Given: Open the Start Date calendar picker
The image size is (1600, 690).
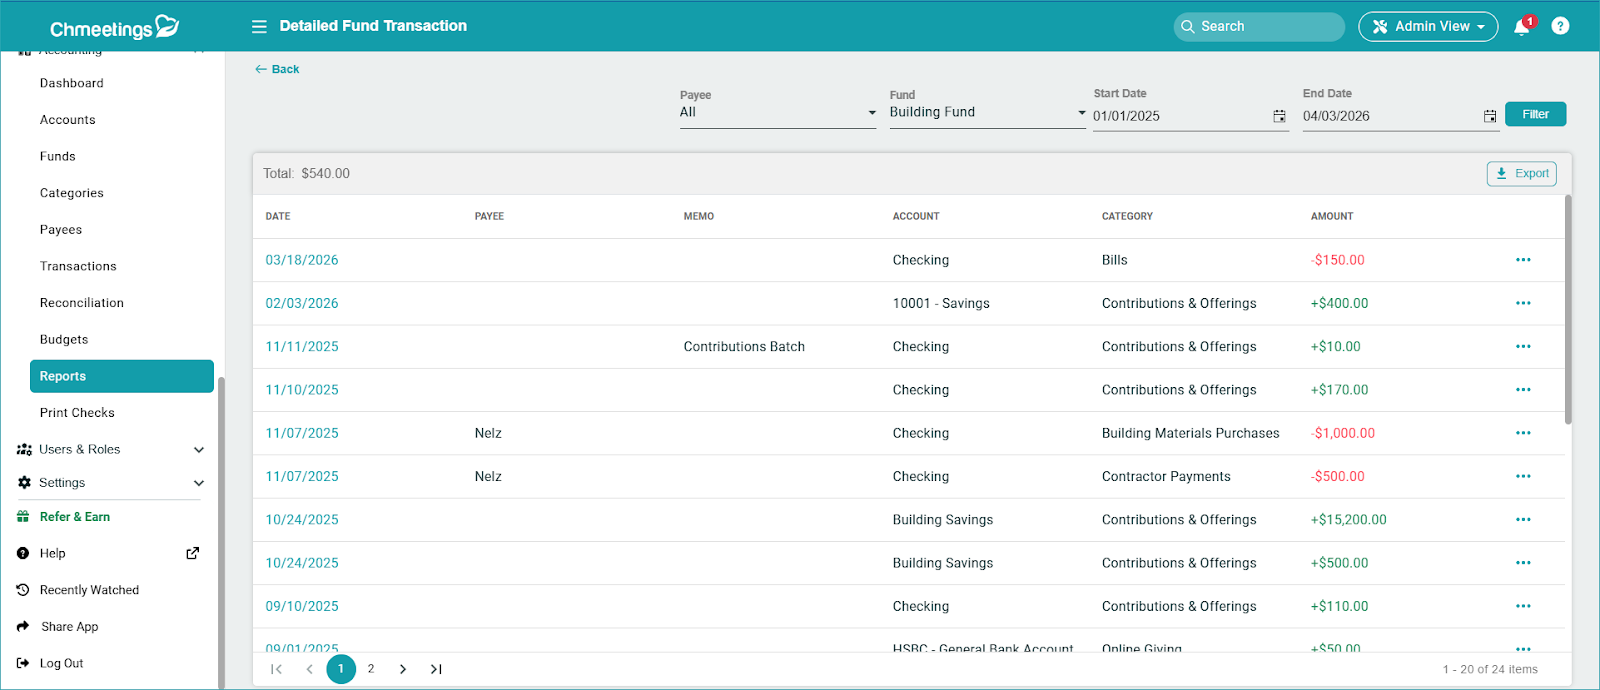Looking at the screenshot, I should click(1279, 116).
